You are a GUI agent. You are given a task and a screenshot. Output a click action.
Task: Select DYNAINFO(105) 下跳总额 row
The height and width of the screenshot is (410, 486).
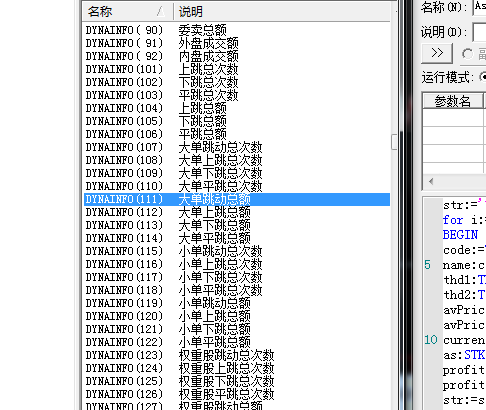(237, 121)
